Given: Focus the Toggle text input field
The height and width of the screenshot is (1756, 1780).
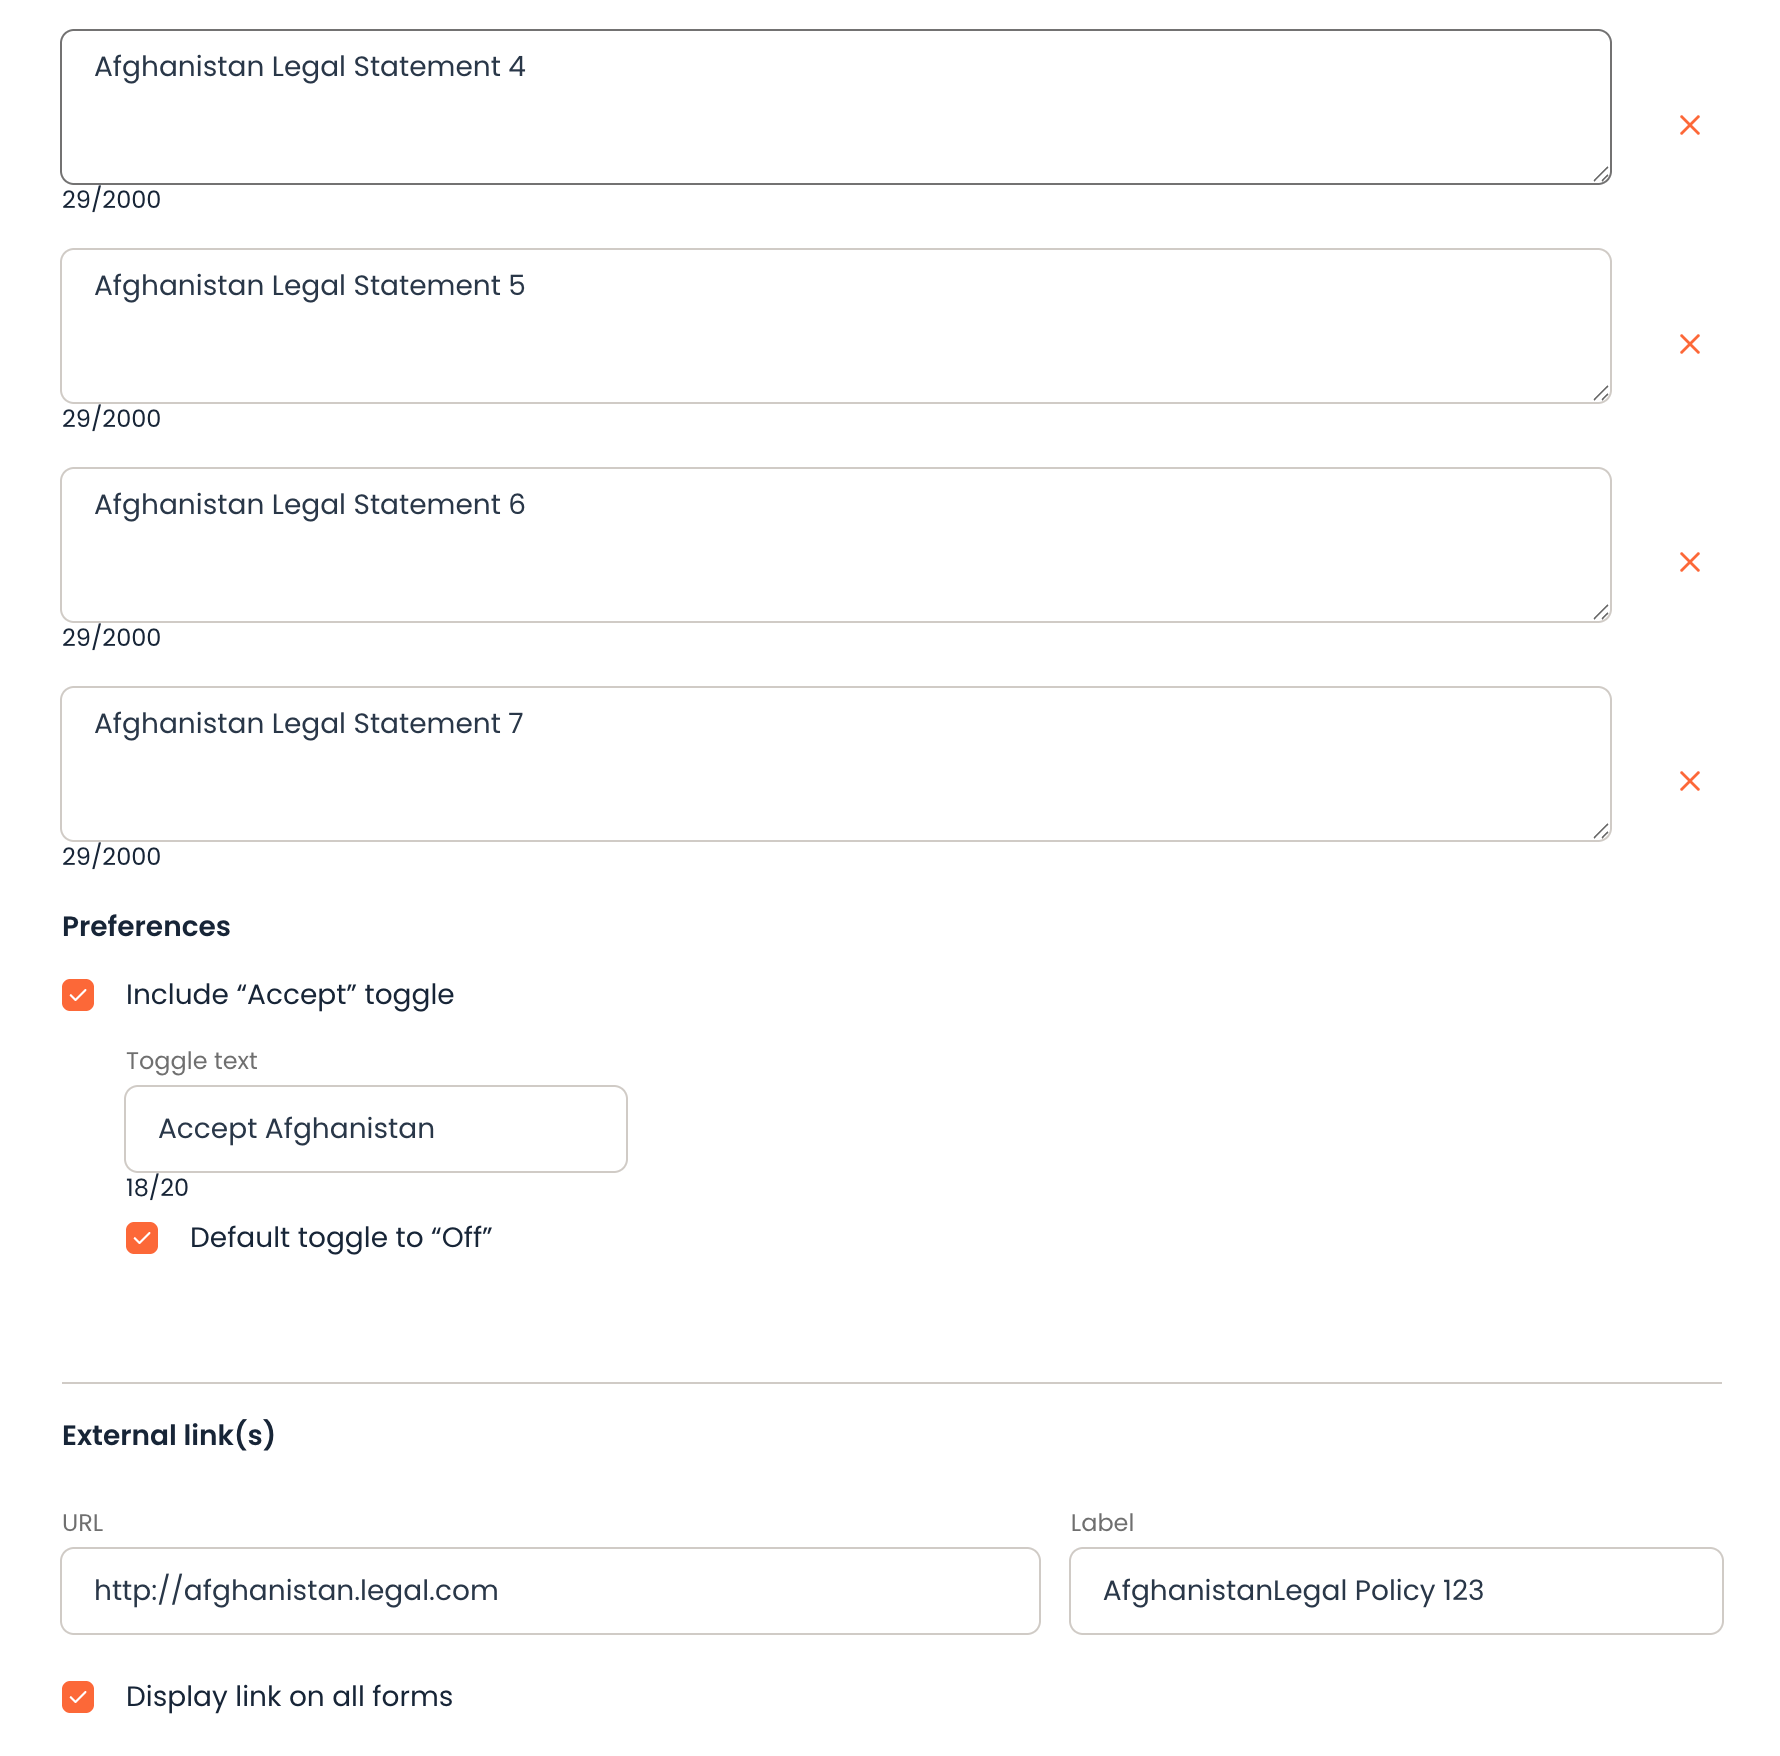Looking at the screenshot, I should [x=376, y=1129].
